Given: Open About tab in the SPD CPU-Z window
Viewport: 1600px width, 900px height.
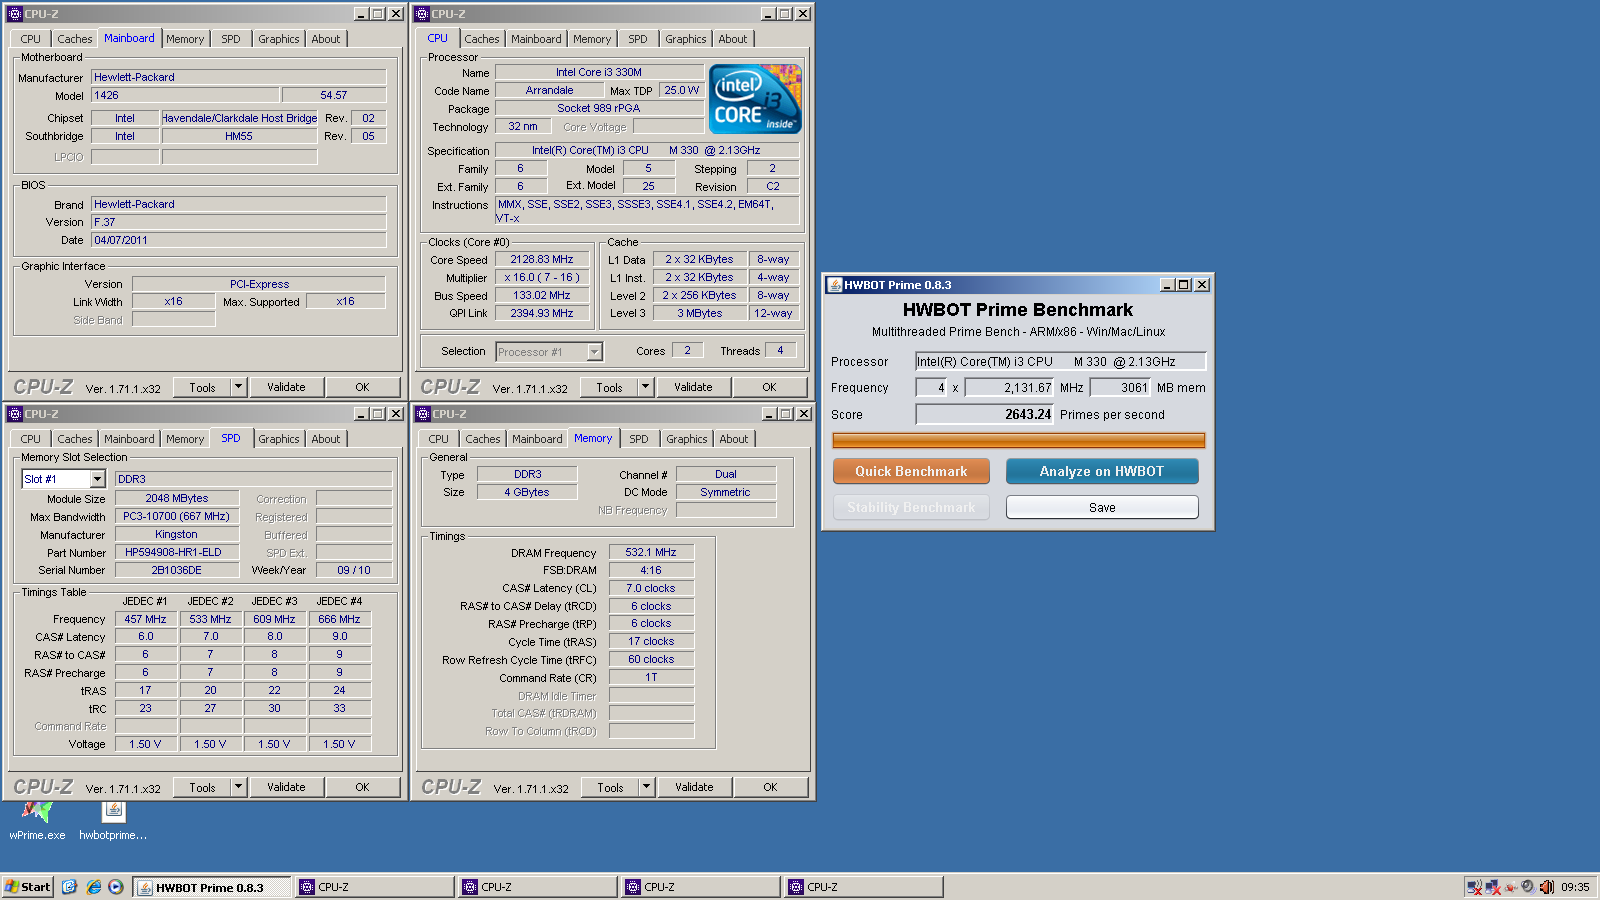Looking at the screenshot, I should (x=326, y=439).
